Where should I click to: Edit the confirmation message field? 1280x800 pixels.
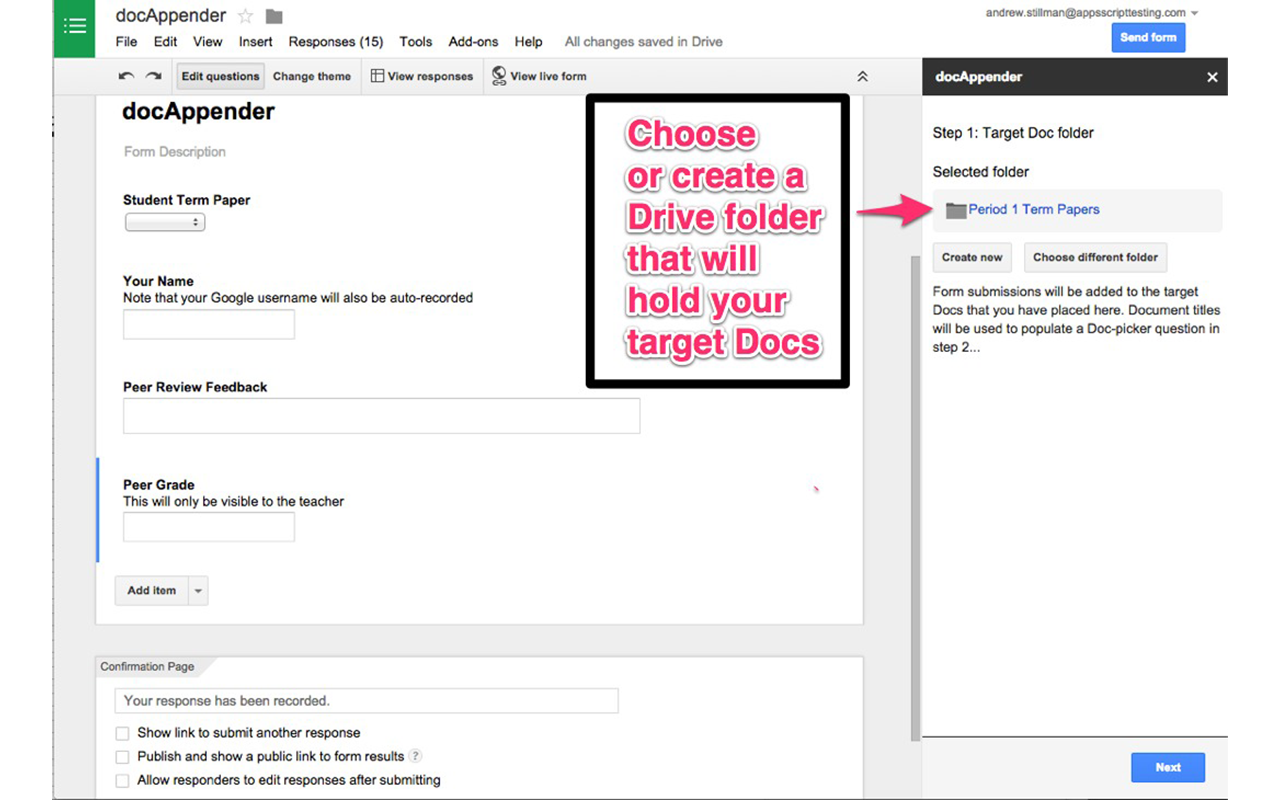366,701
